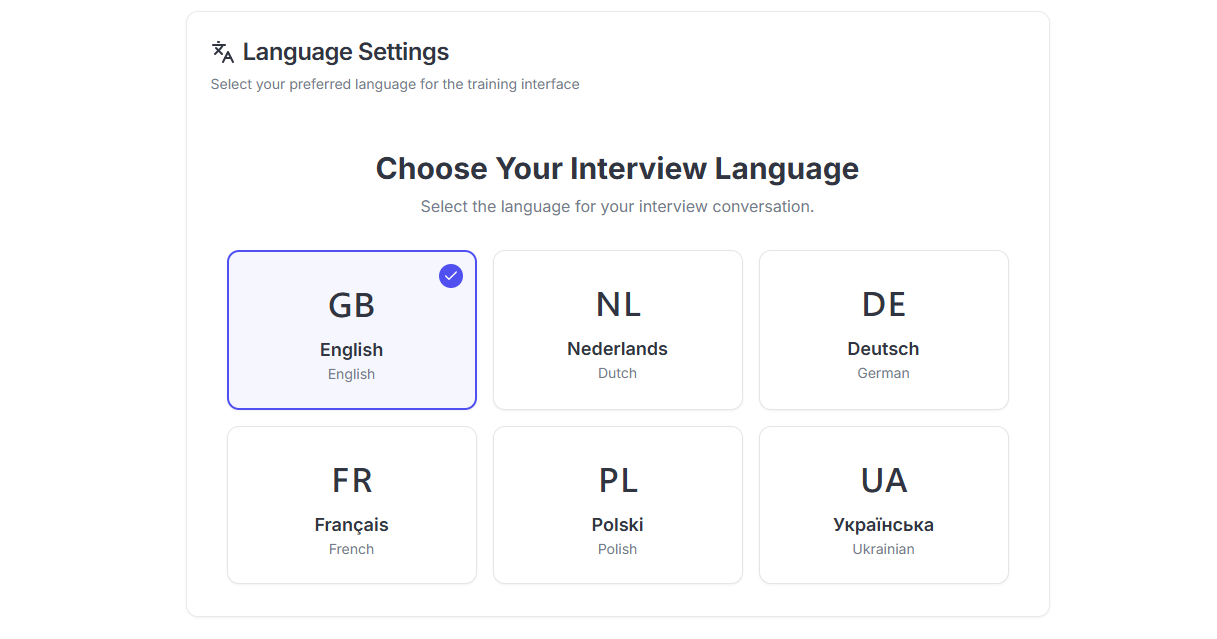Screen dimensions: 1217x639
Task: Click the blue checkmark on English card
Action: [451, 276]
